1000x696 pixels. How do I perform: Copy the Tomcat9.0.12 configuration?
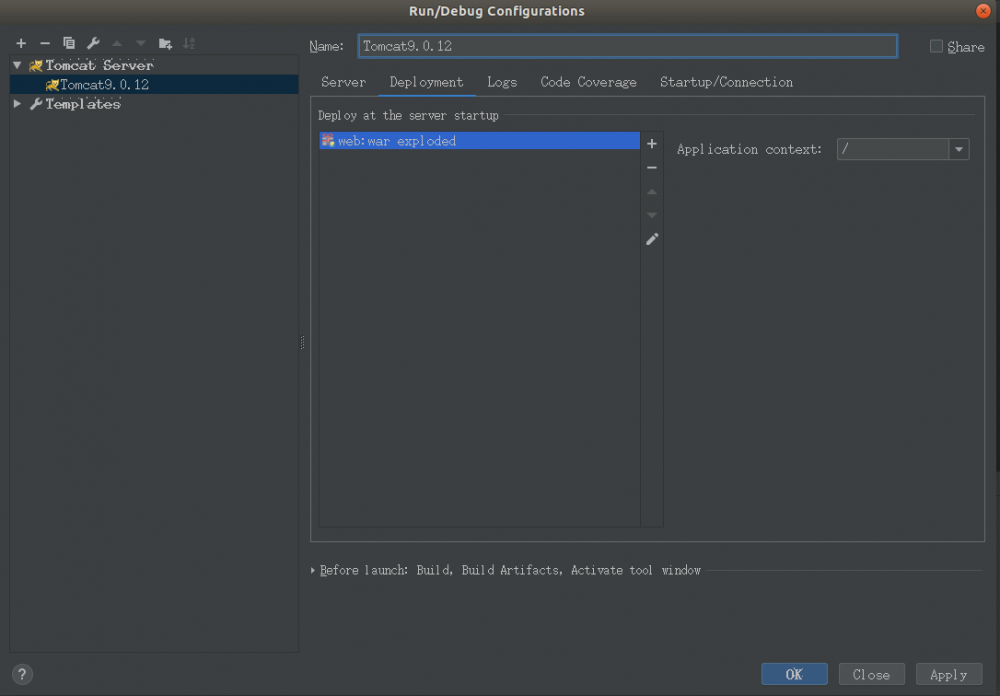69,43
